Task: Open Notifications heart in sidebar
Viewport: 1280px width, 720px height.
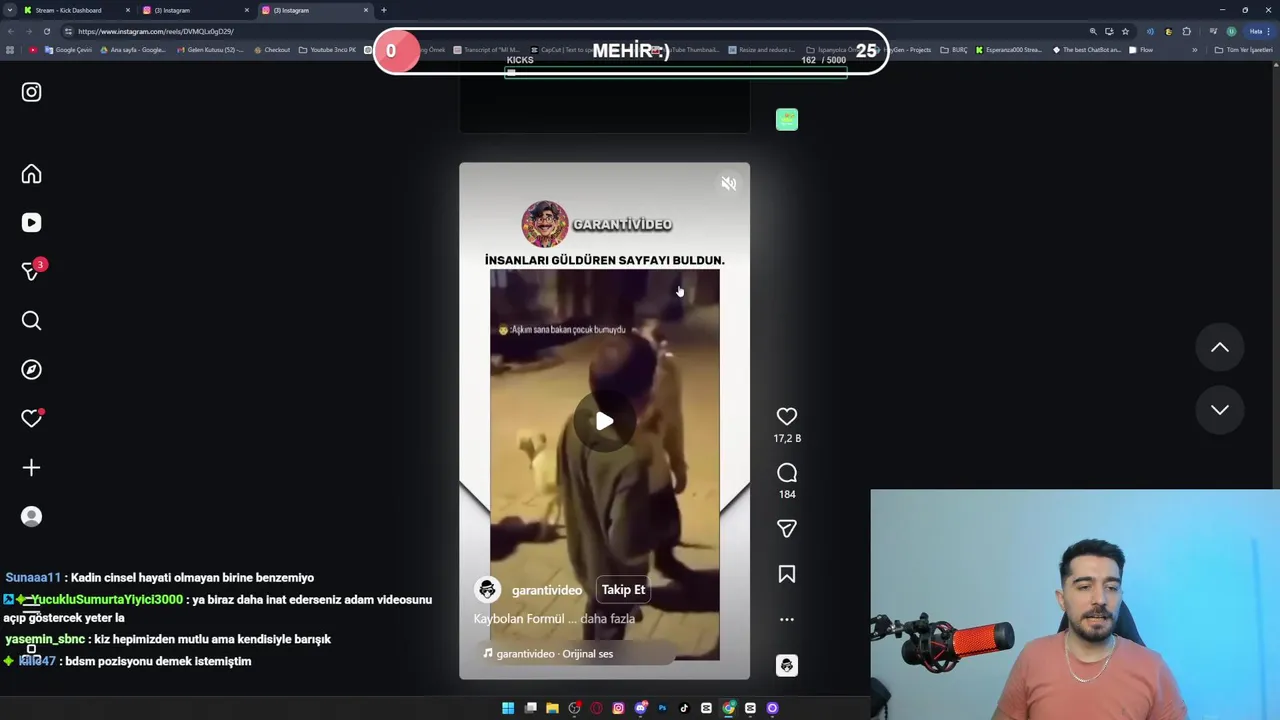Action: pos(31,418)
